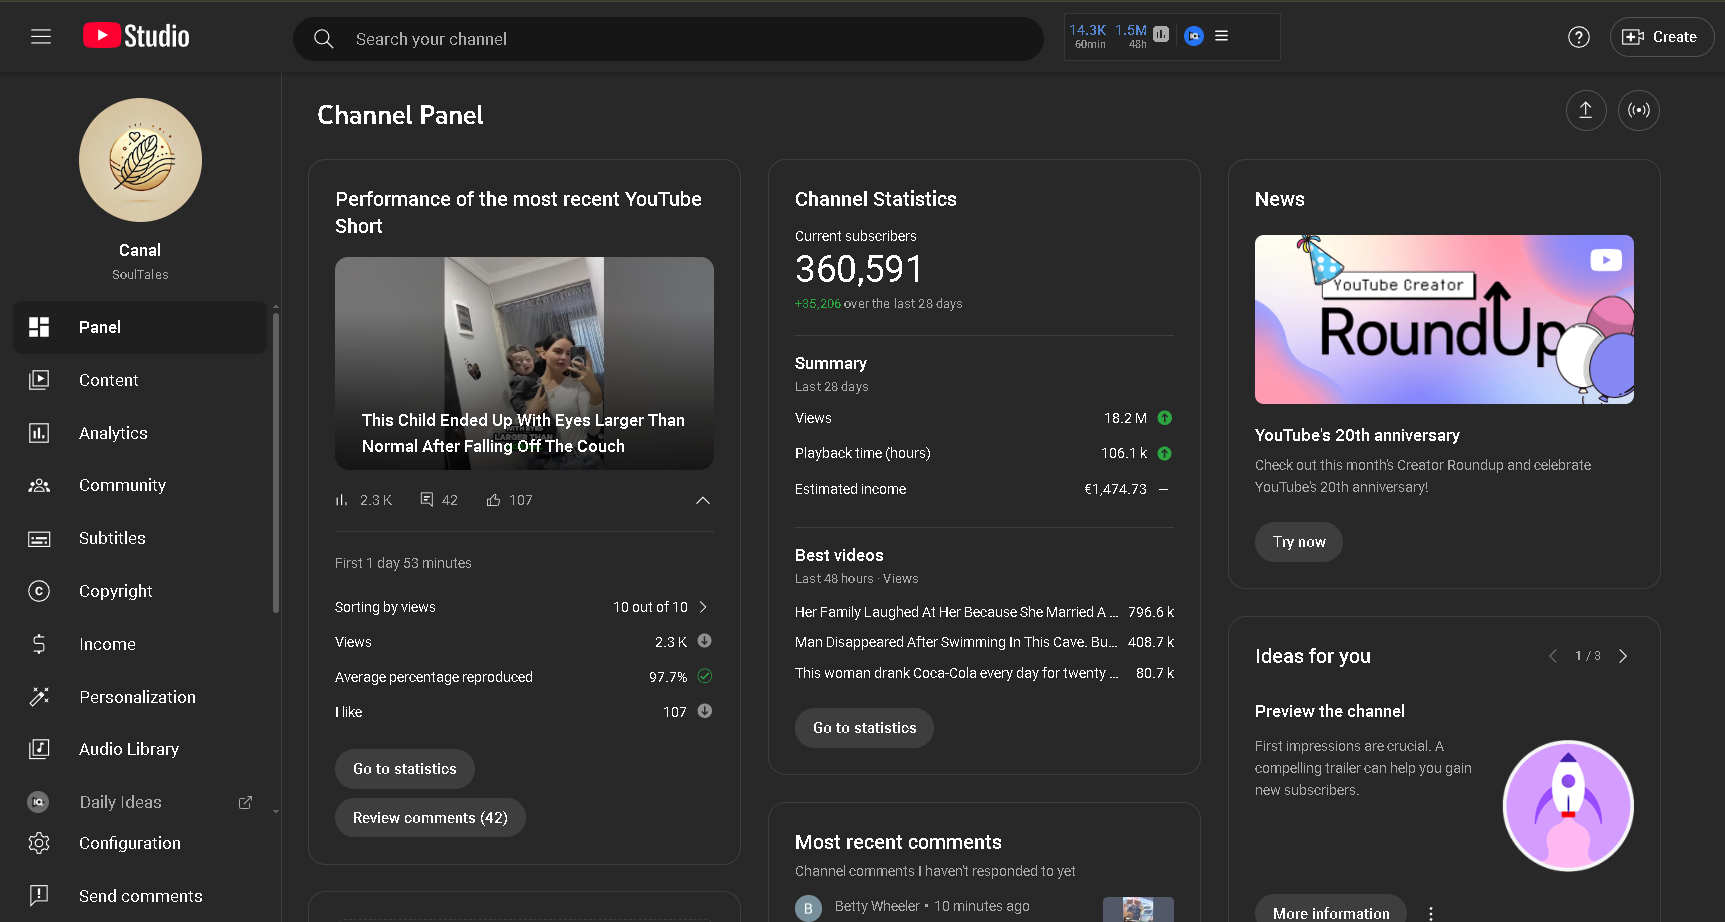Click the Betty Wheeler commenter name
This screenshot has width=1725, height=922.
877,906
